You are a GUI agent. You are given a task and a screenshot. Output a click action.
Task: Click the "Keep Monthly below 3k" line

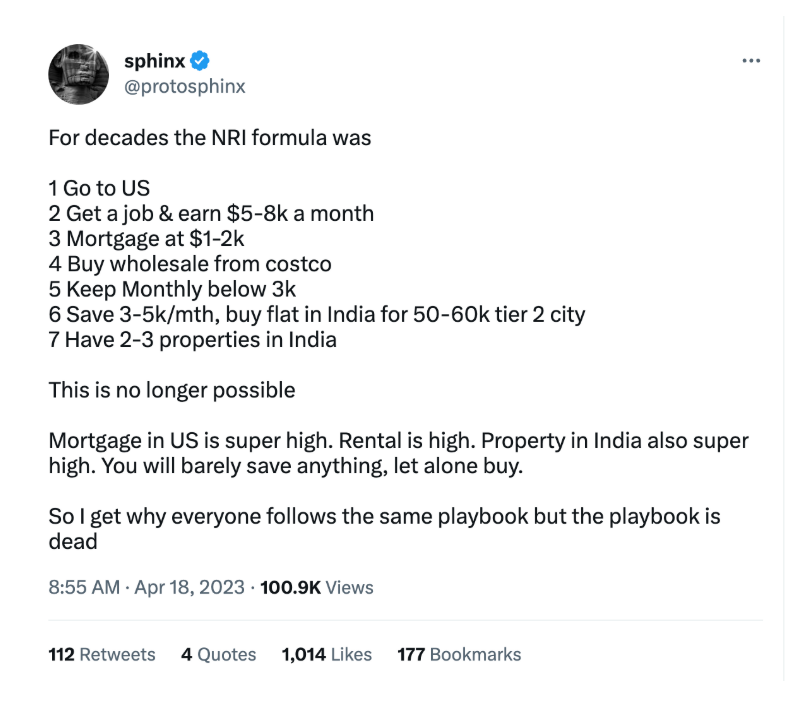tap(173, 289)
